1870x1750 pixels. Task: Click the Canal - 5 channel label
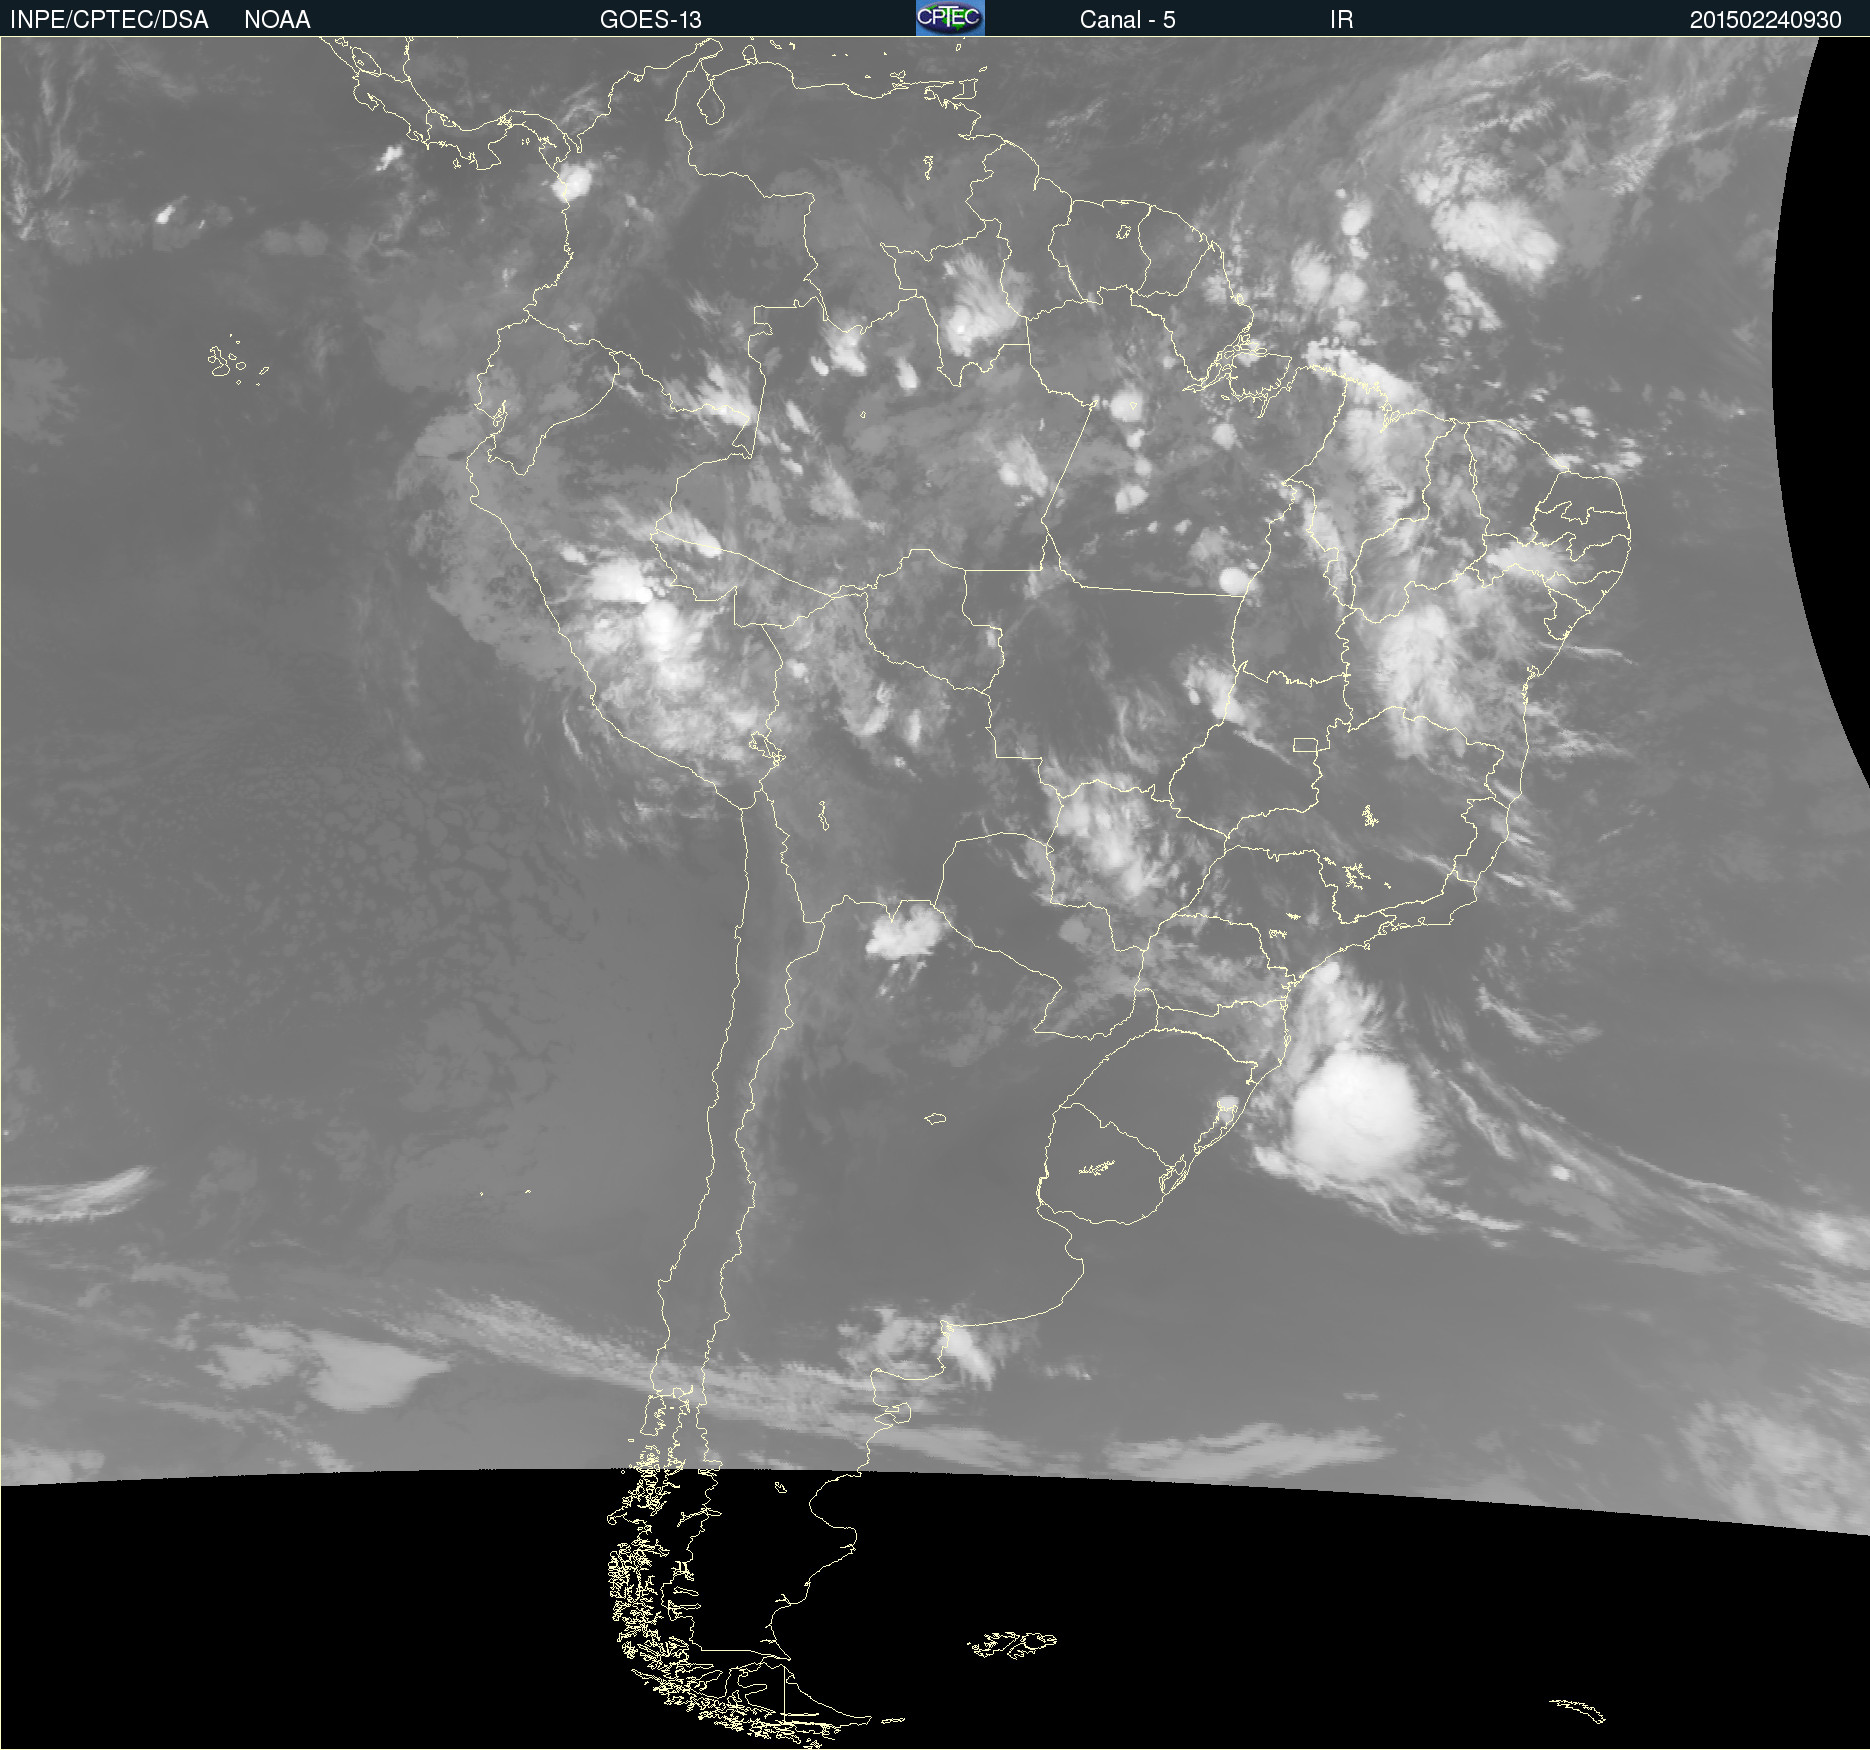(x=1127, y=20)
